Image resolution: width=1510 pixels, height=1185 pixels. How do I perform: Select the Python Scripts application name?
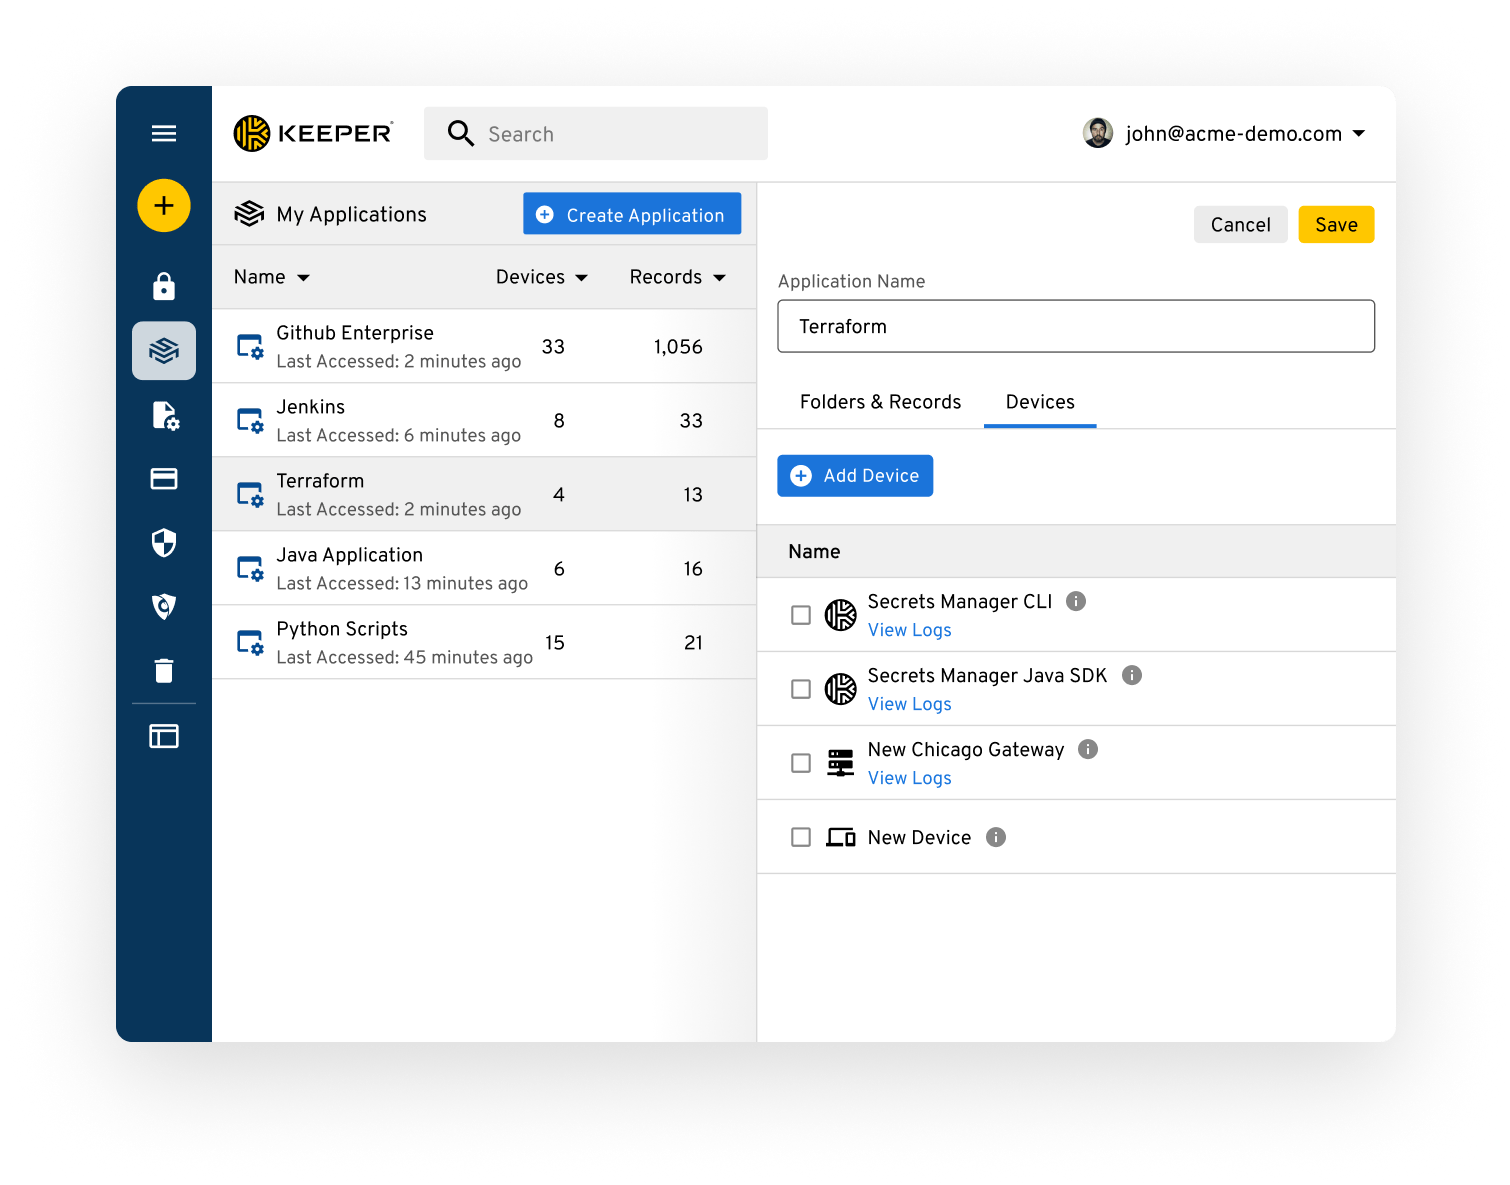click(342, 629)
